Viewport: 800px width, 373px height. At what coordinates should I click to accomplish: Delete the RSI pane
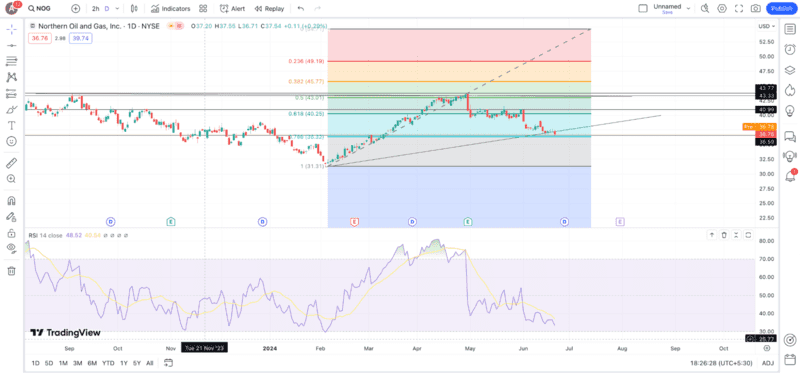click(724, 235)
